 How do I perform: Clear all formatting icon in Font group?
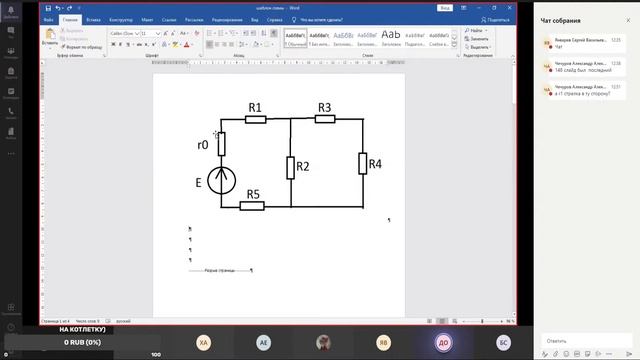point(197,33)
